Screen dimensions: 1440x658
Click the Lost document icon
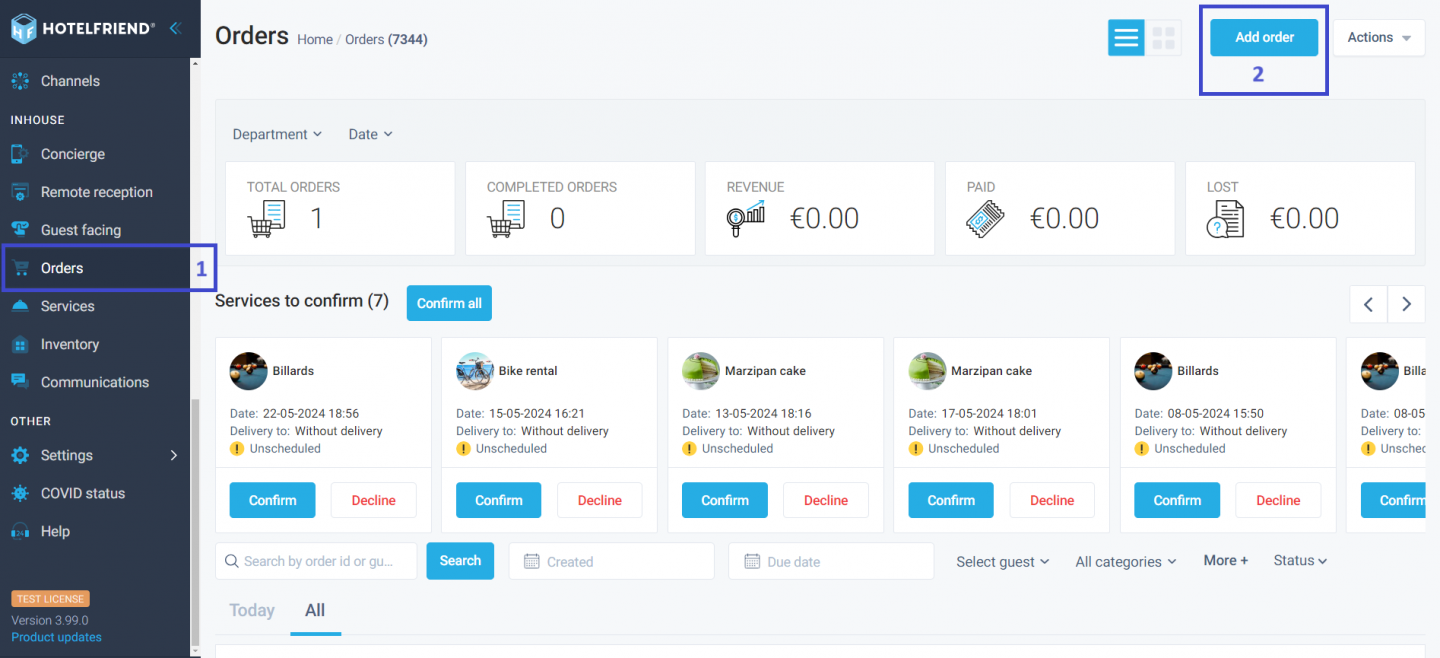pyautogui.click(x=1226, y=219)
